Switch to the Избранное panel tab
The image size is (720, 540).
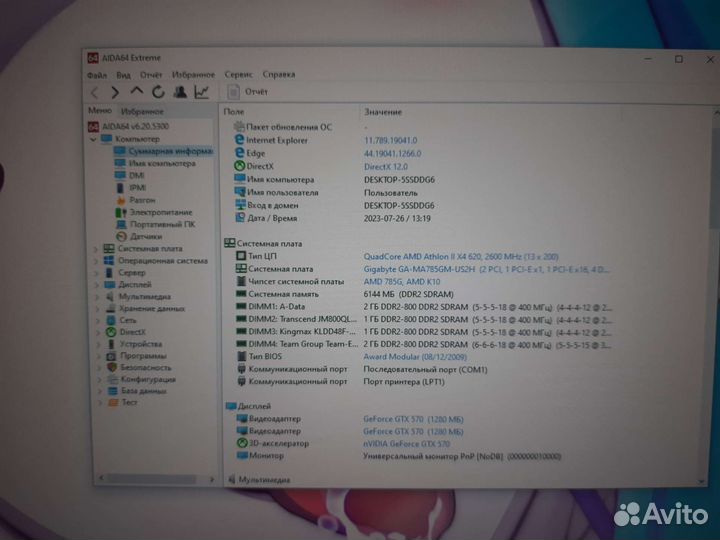(142, 111)
